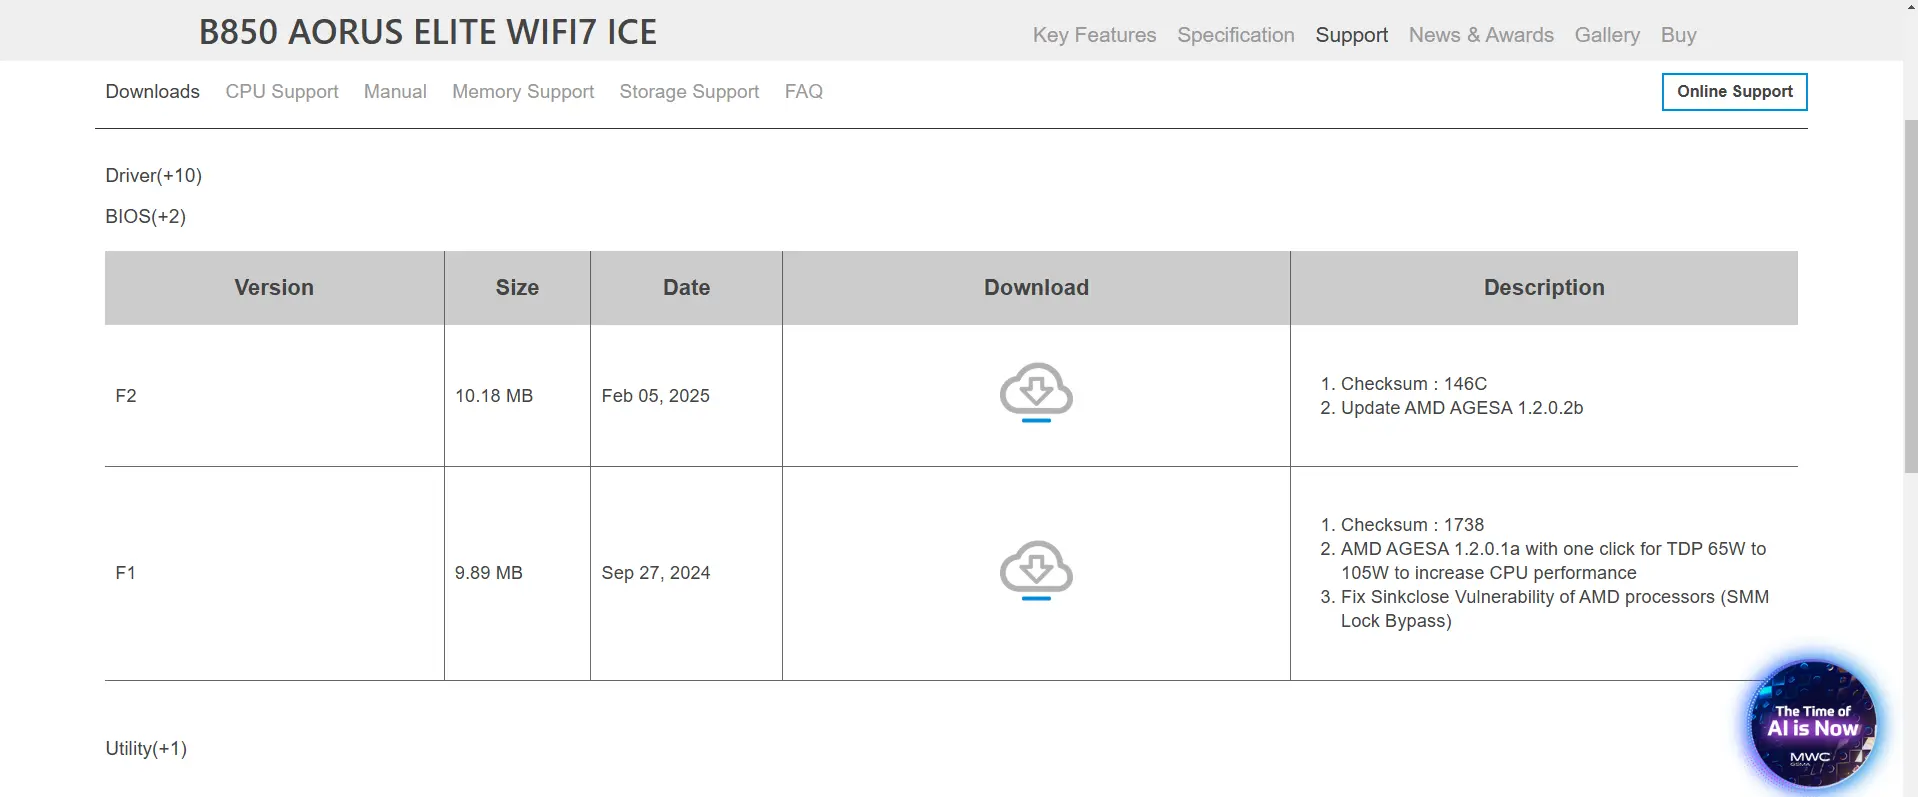Switch to the Downloads tab
Viewport: 1918px width, 797px height.
click(x=152, y=91)
